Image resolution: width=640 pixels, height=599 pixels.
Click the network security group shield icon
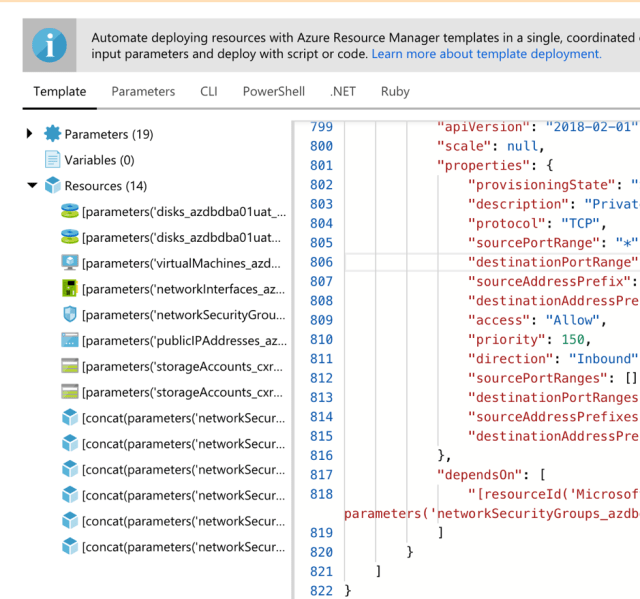pos(69,314)
